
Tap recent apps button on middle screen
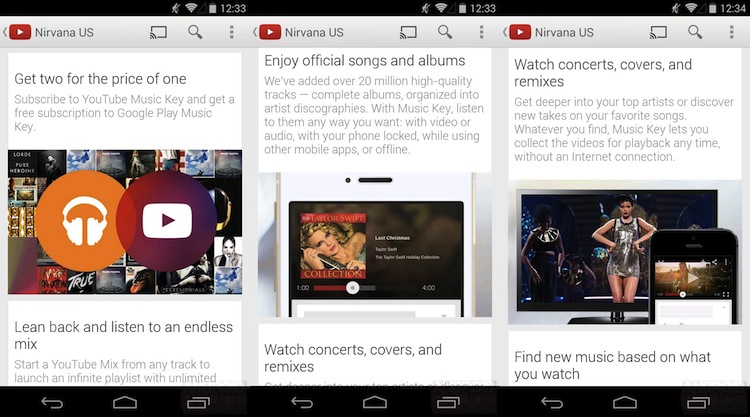(x=448, y=403)
